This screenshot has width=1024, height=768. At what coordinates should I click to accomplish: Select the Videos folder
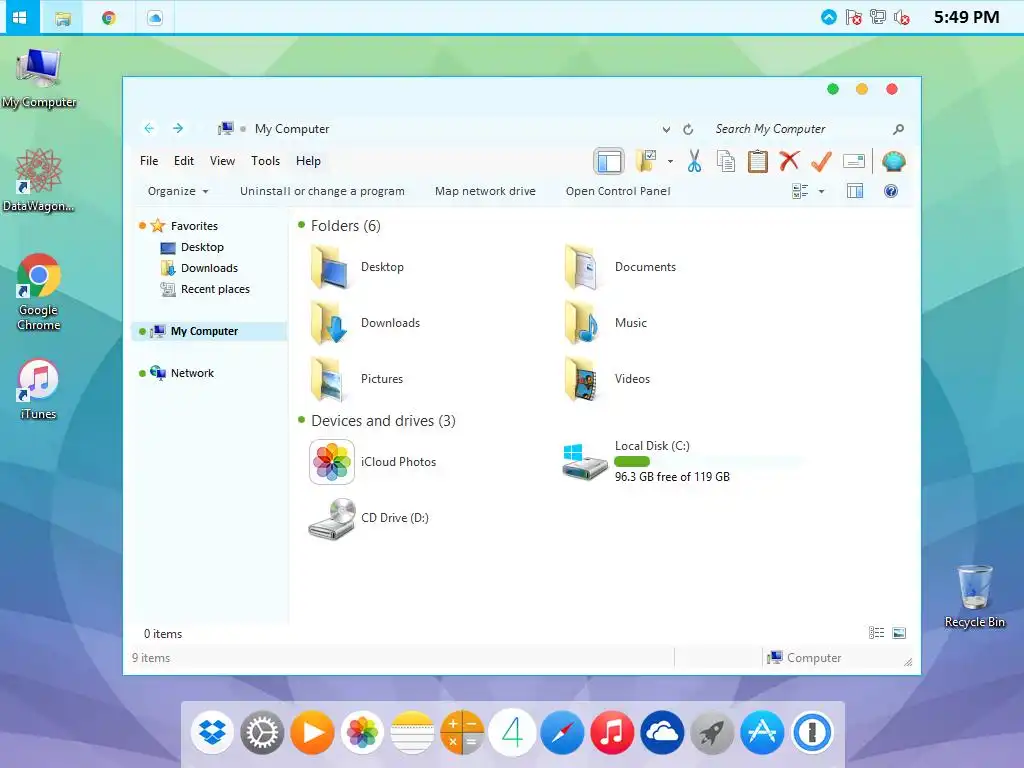[x=607, y=379]
